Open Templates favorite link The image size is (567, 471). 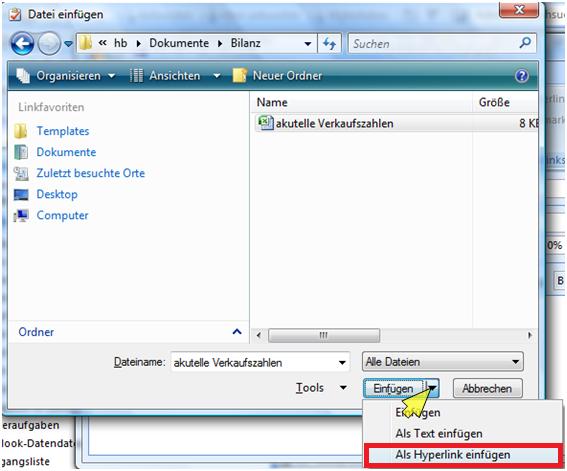pos(63,131)
